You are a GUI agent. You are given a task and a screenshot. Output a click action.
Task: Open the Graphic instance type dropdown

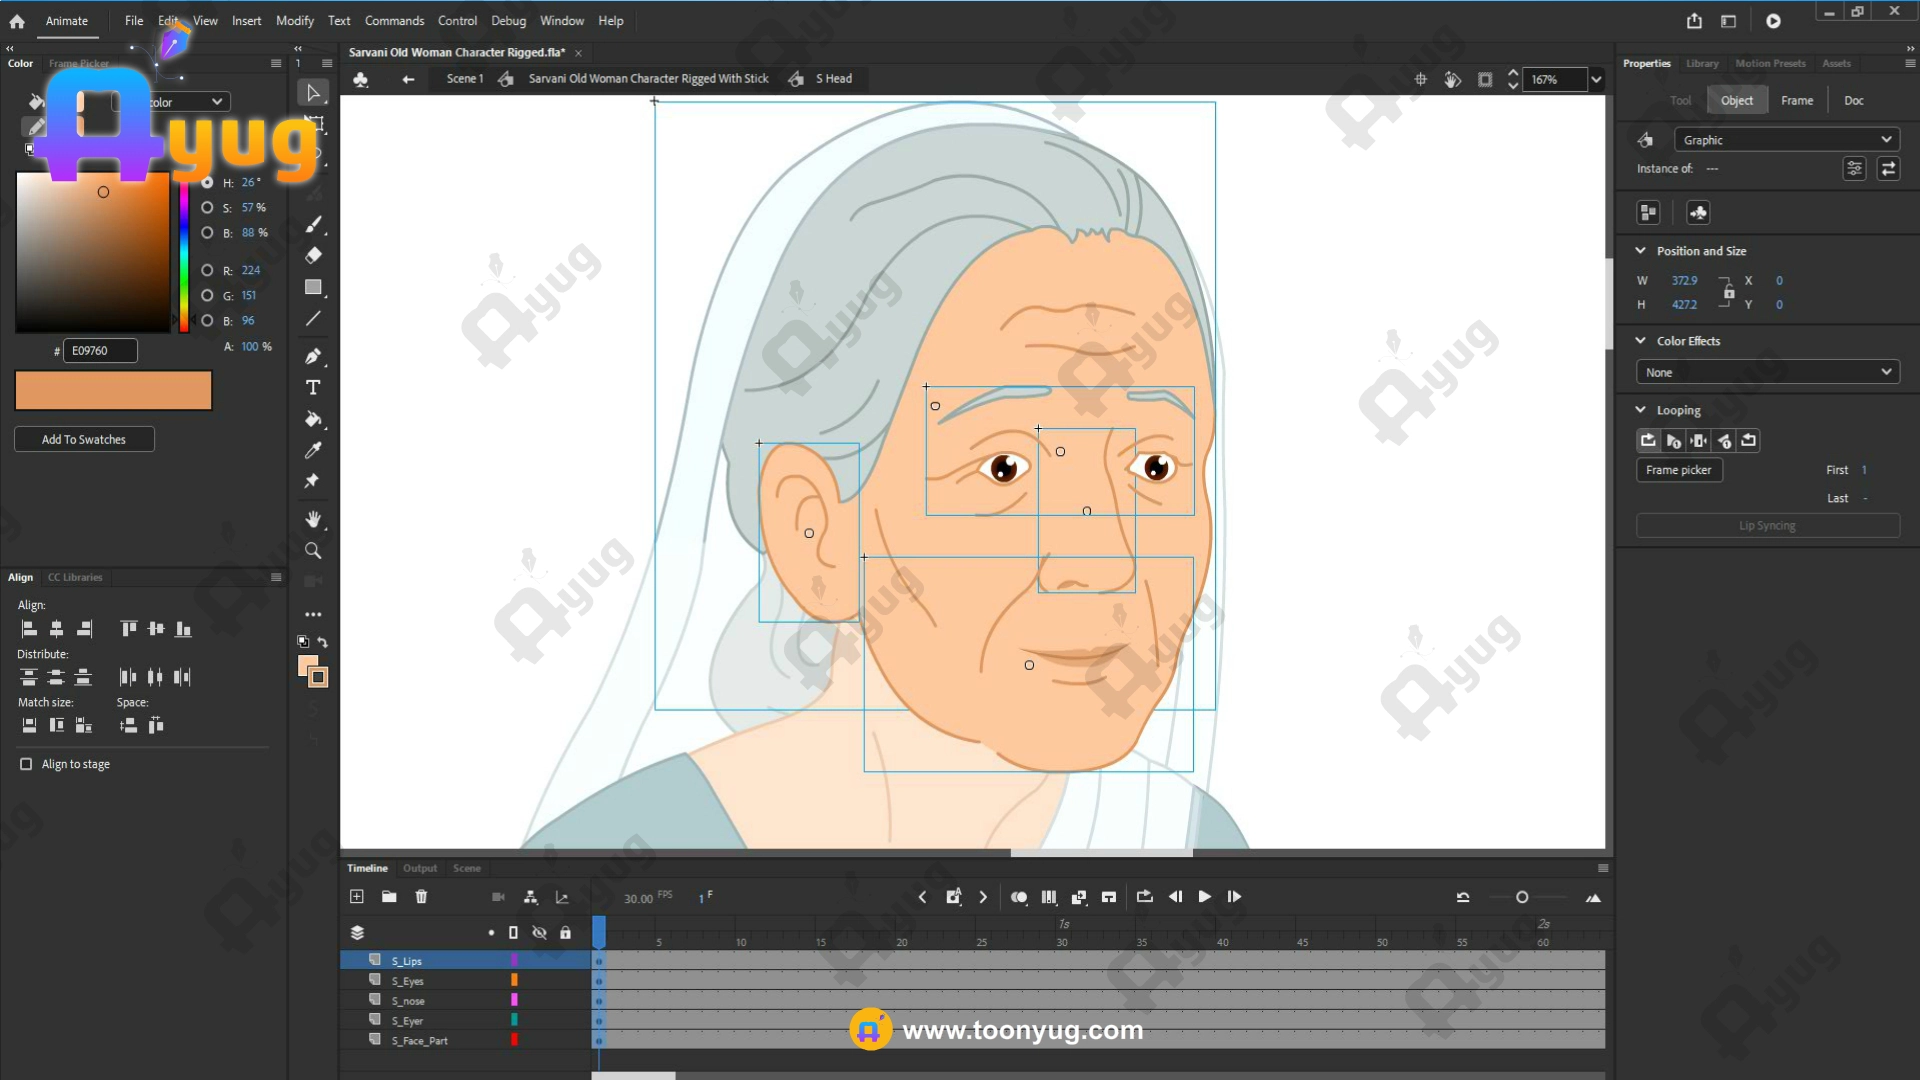(x=1786, y=140)
